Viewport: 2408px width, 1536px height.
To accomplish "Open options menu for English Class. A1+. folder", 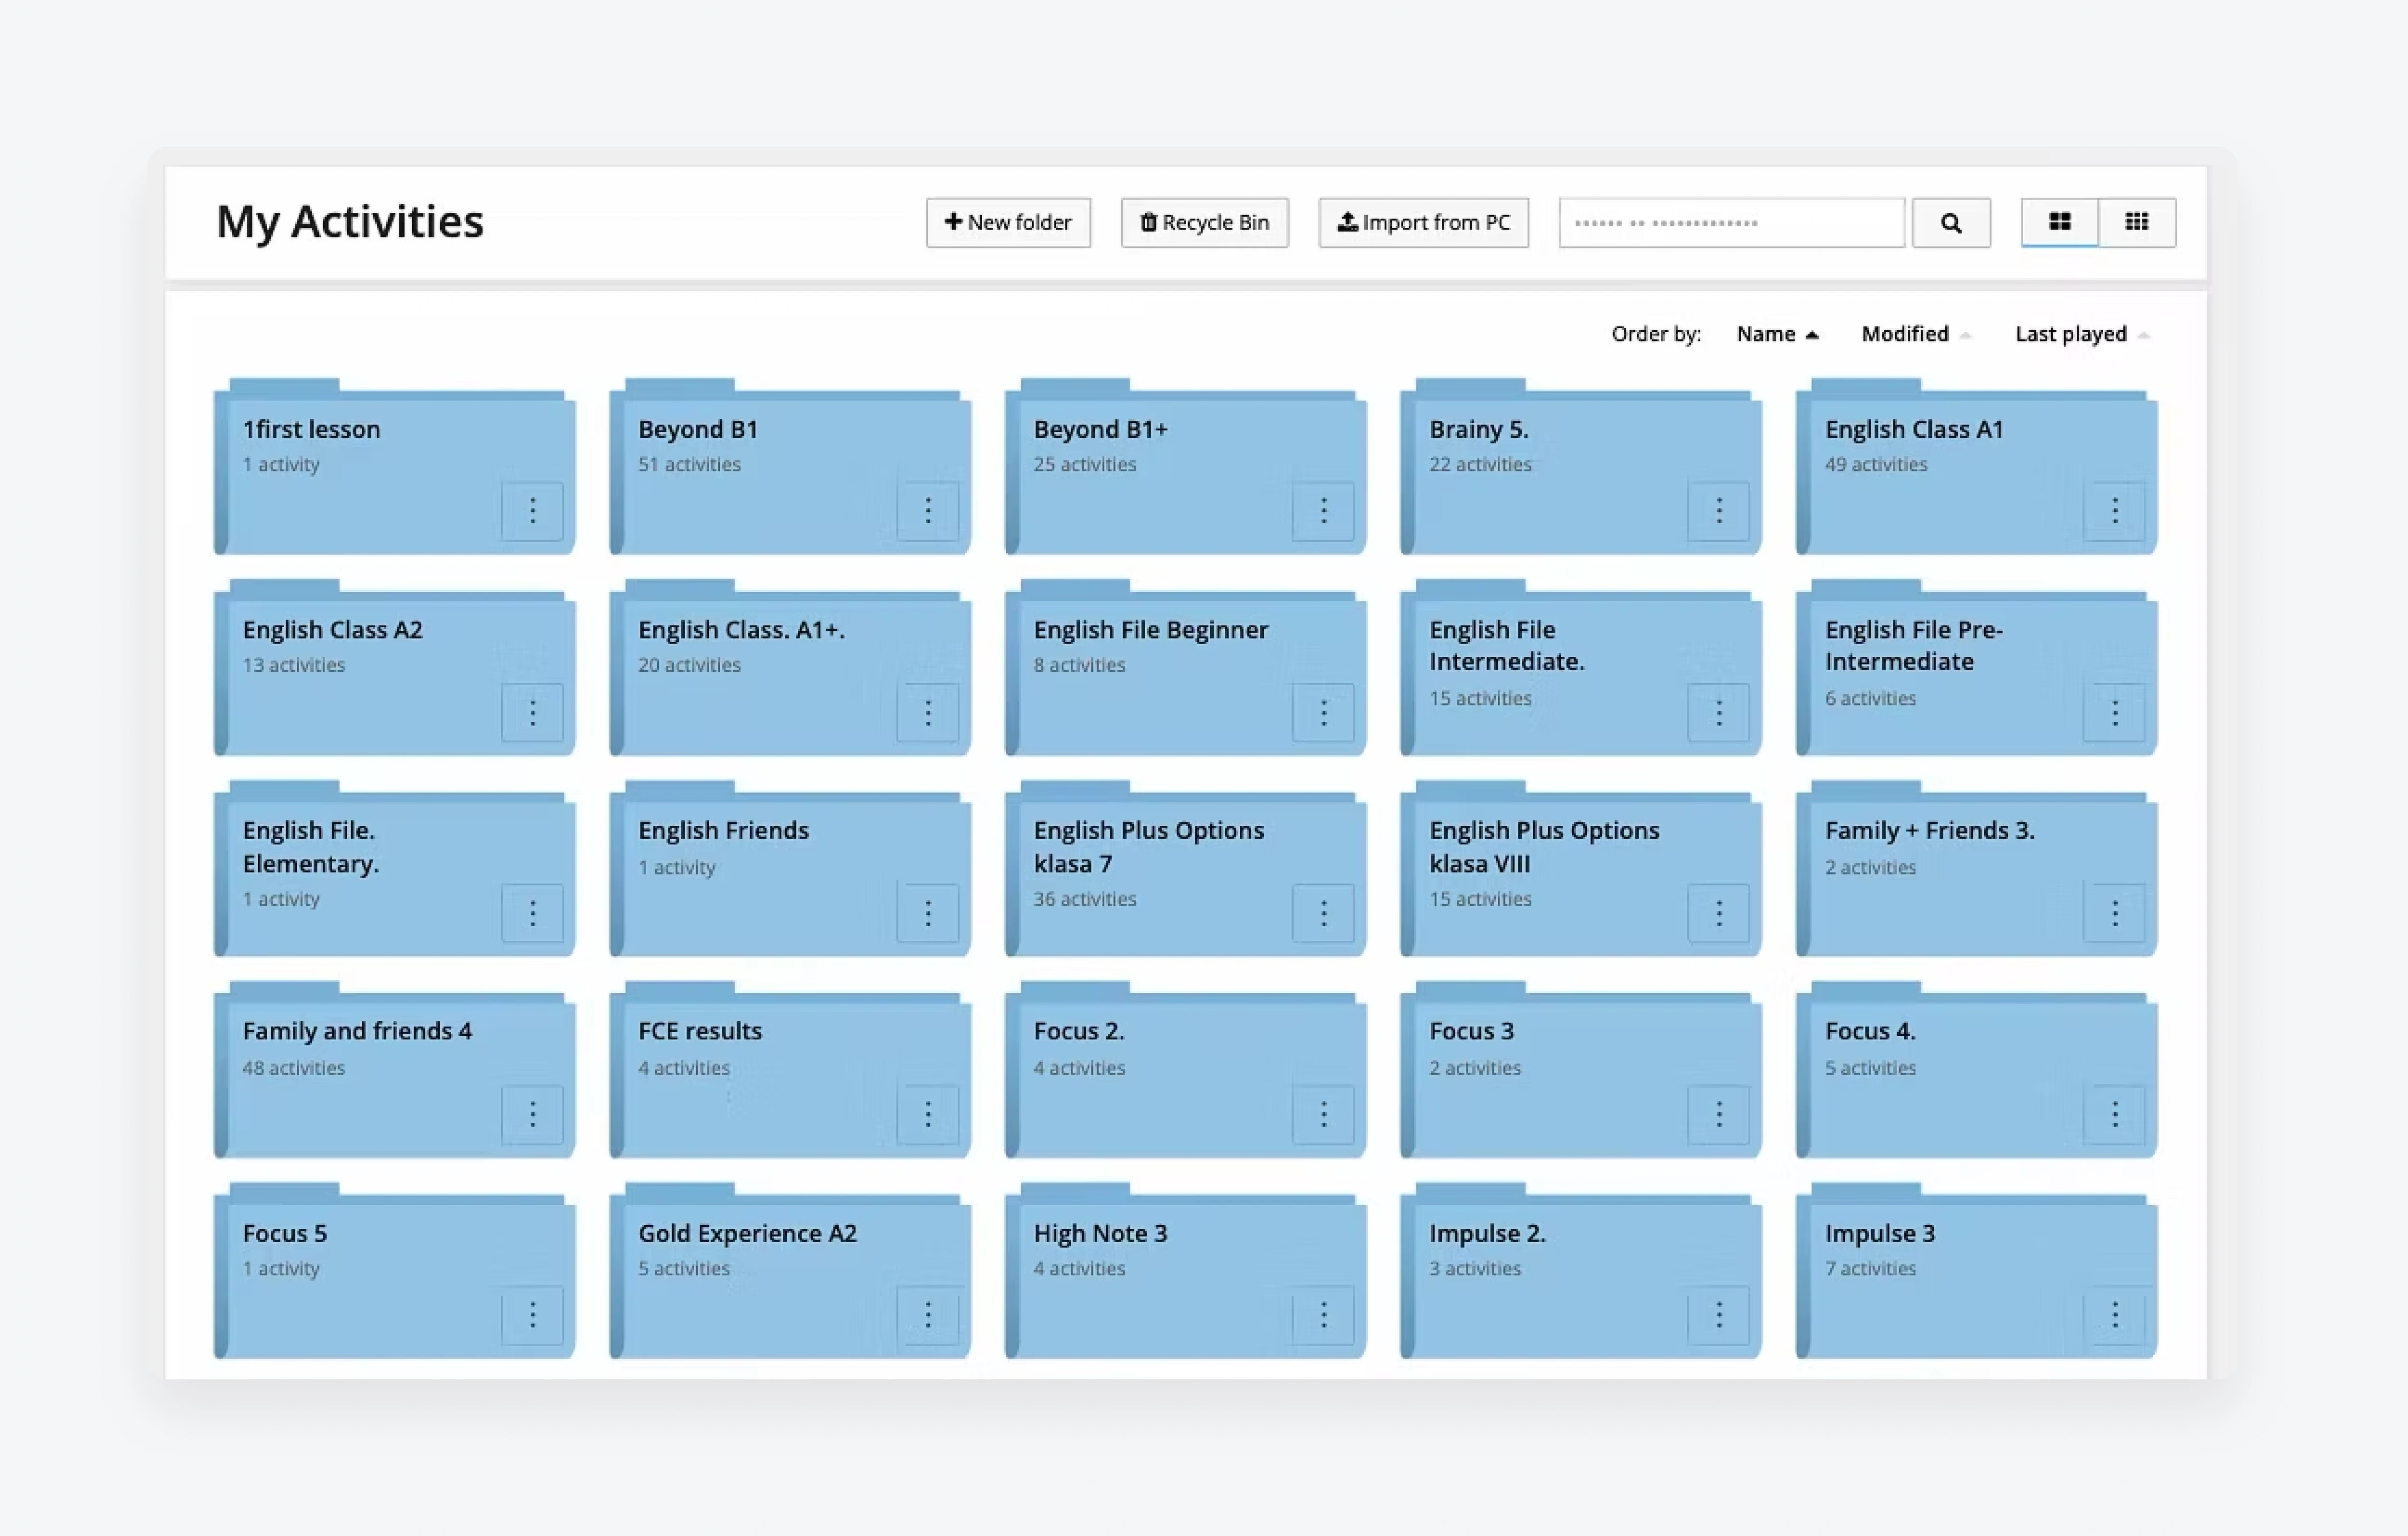I will (x=928, y=712).
